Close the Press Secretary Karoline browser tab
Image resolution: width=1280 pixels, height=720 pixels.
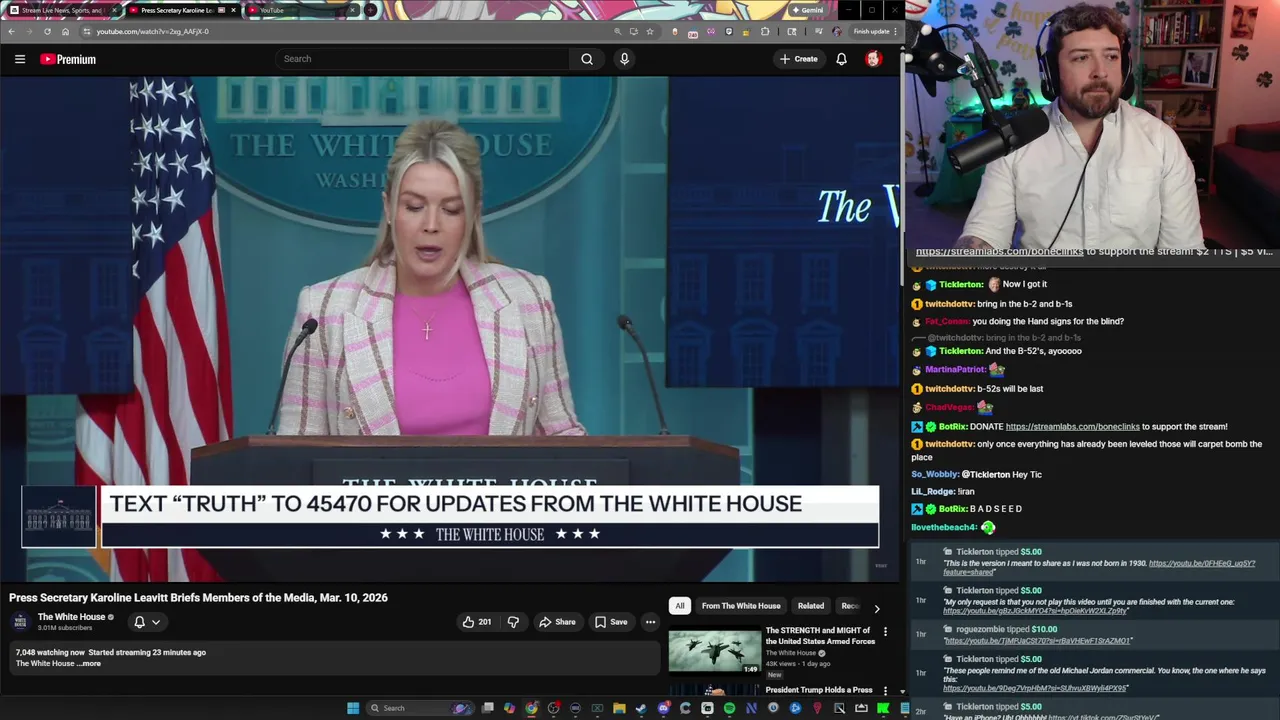click(233, 10)
